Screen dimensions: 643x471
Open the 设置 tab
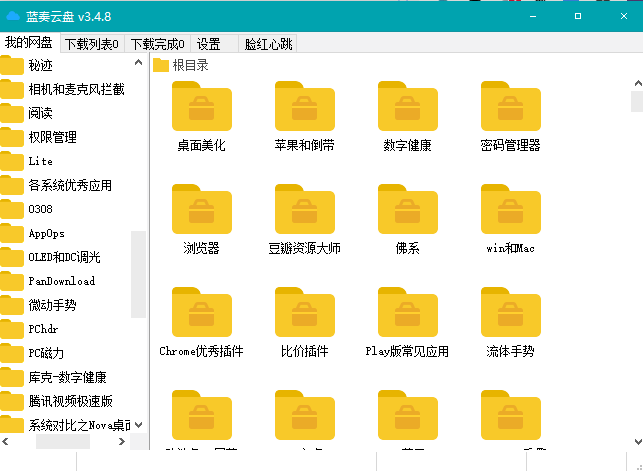(214, 44)
